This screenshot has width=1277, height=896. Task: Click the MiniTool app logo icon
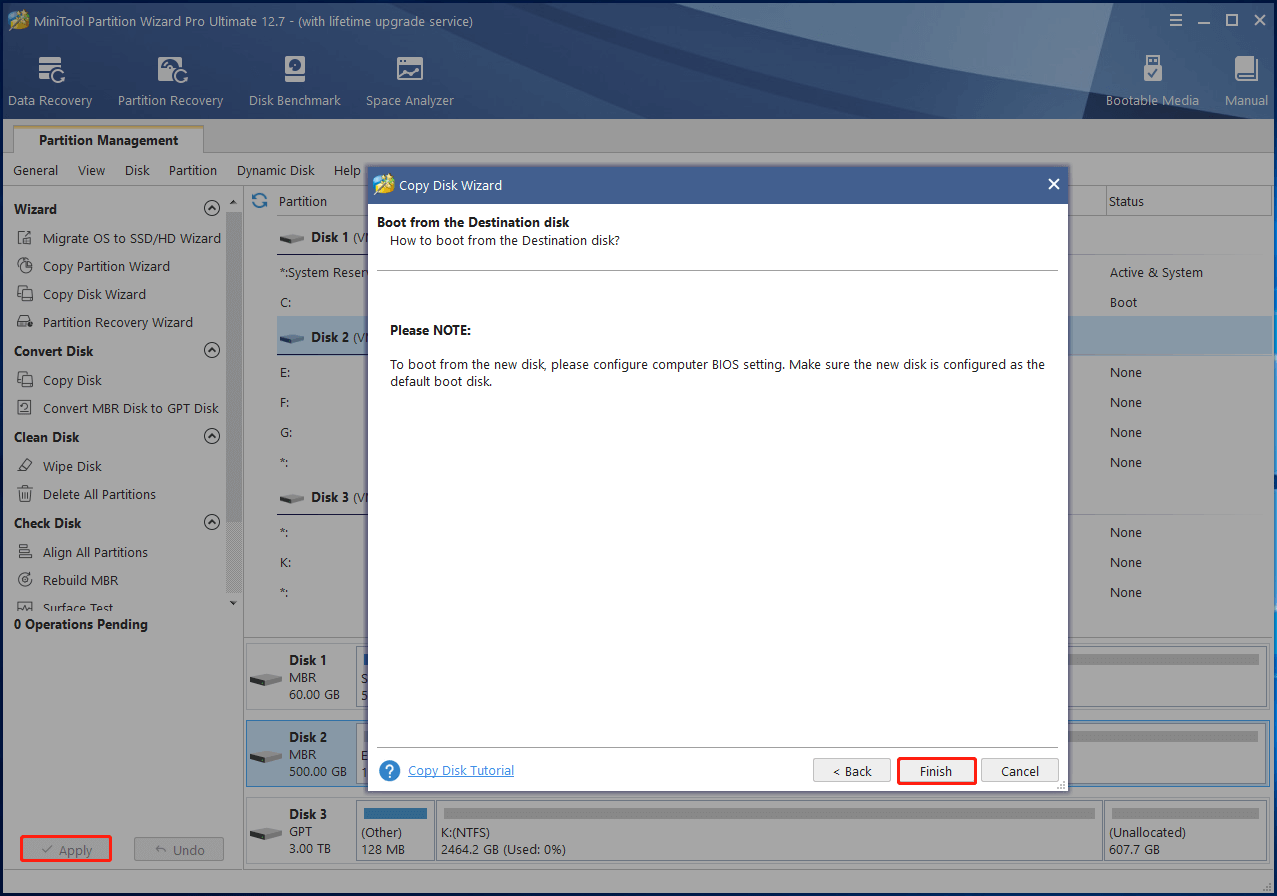[18, 20]
